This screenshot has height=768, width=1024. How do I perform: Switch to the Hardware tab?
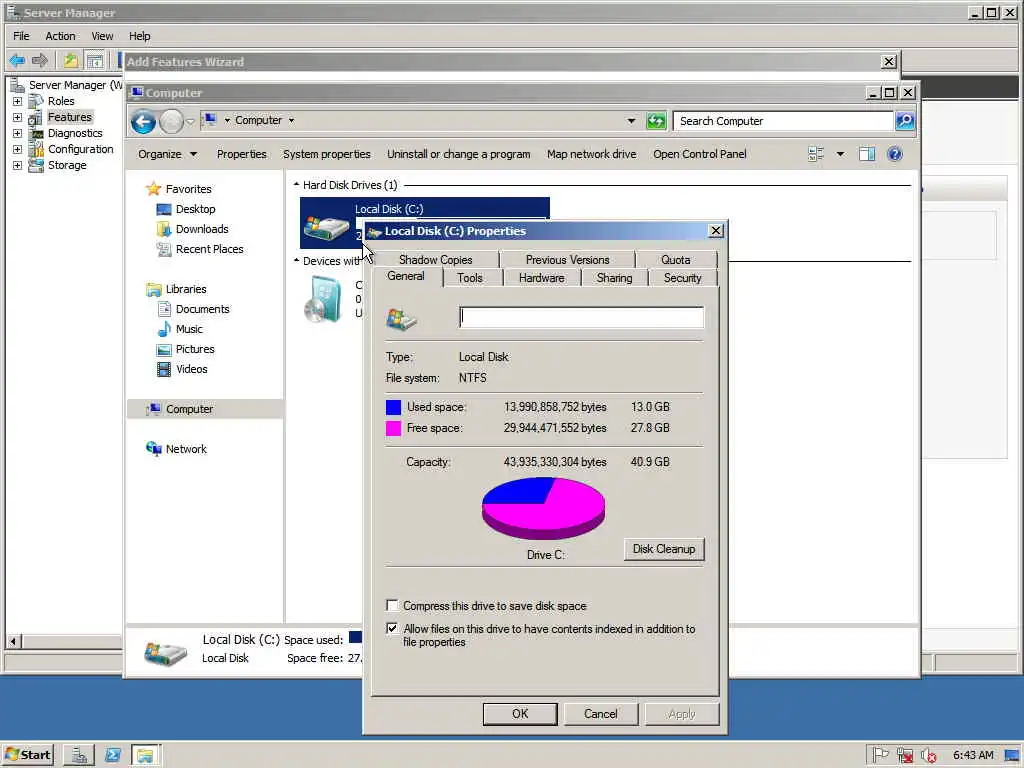coord(541,278)
